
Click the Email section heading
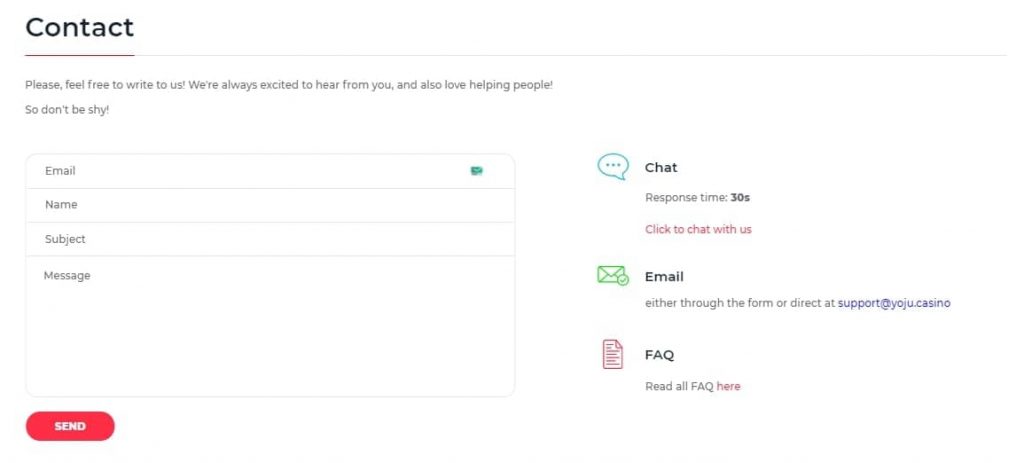coord(664,276)
